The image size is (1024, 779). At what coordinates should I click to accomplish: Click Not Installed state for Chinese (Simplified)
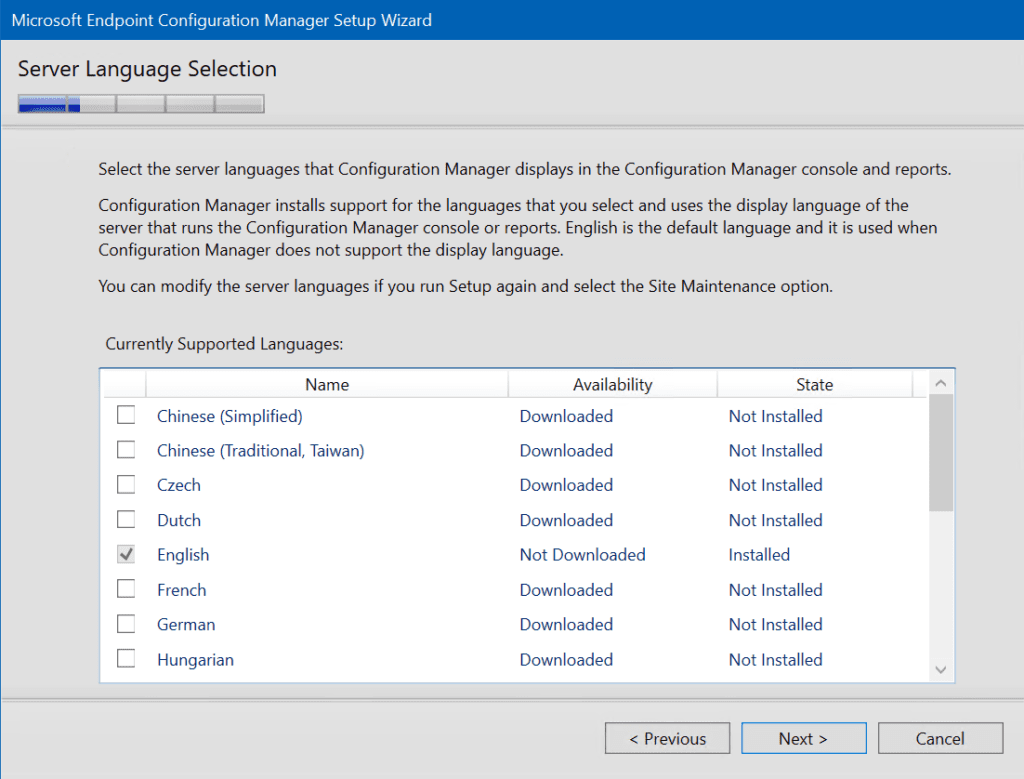coord(776,416)
